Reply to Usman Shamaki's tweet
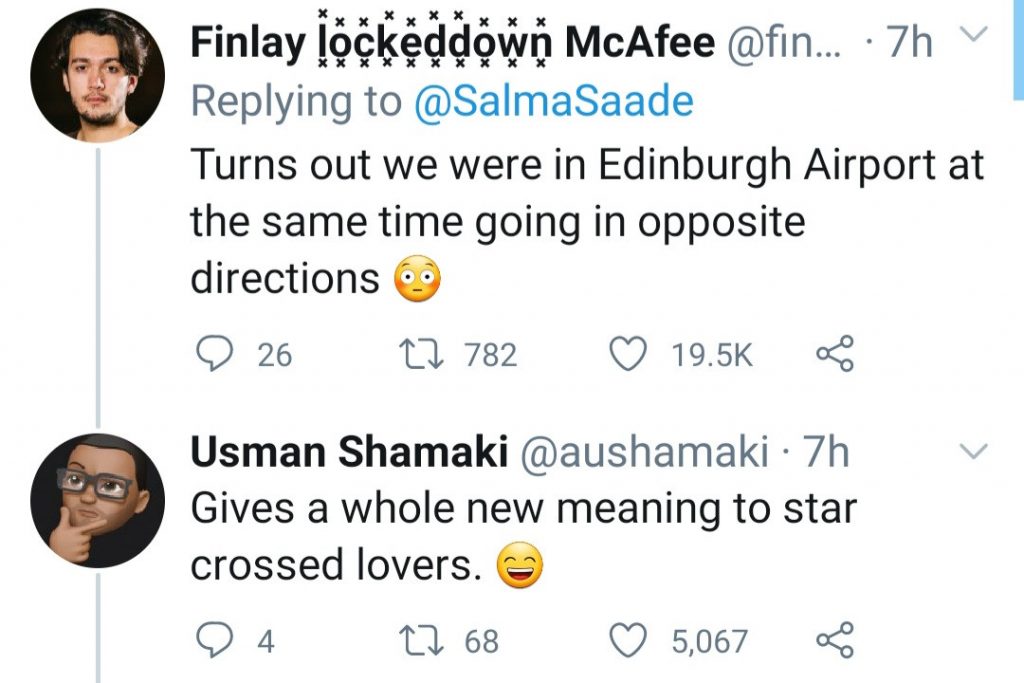Viewport: 1024px width, 683px height. click(211, 640)
